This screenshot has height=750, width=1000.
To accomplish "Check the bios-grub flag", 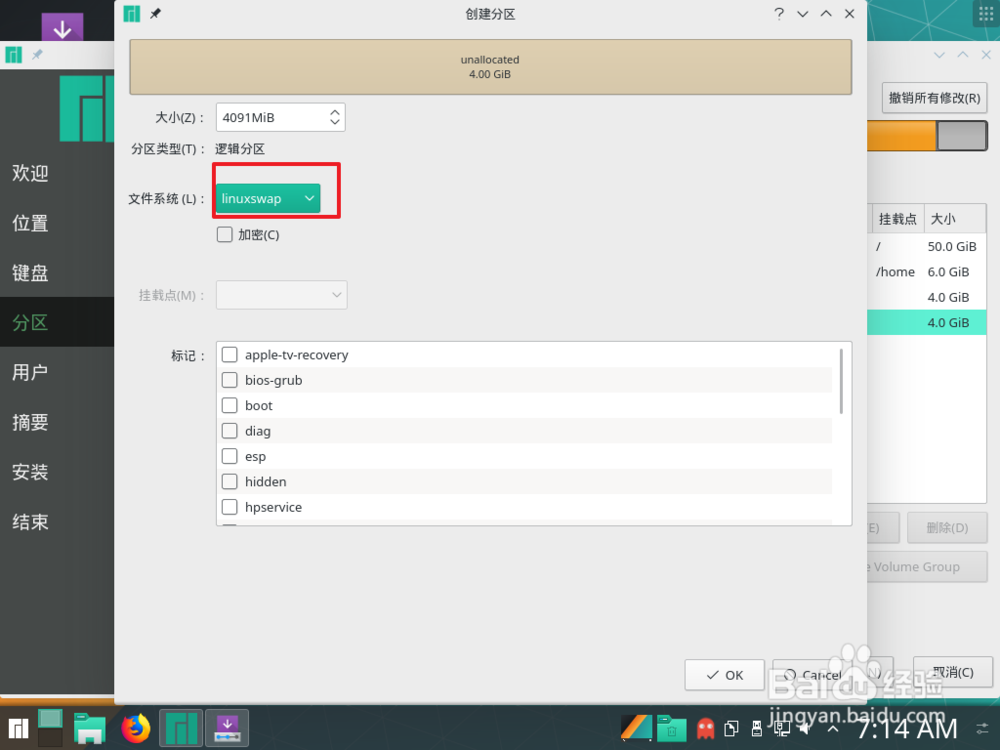I will (x=230, y=380).
